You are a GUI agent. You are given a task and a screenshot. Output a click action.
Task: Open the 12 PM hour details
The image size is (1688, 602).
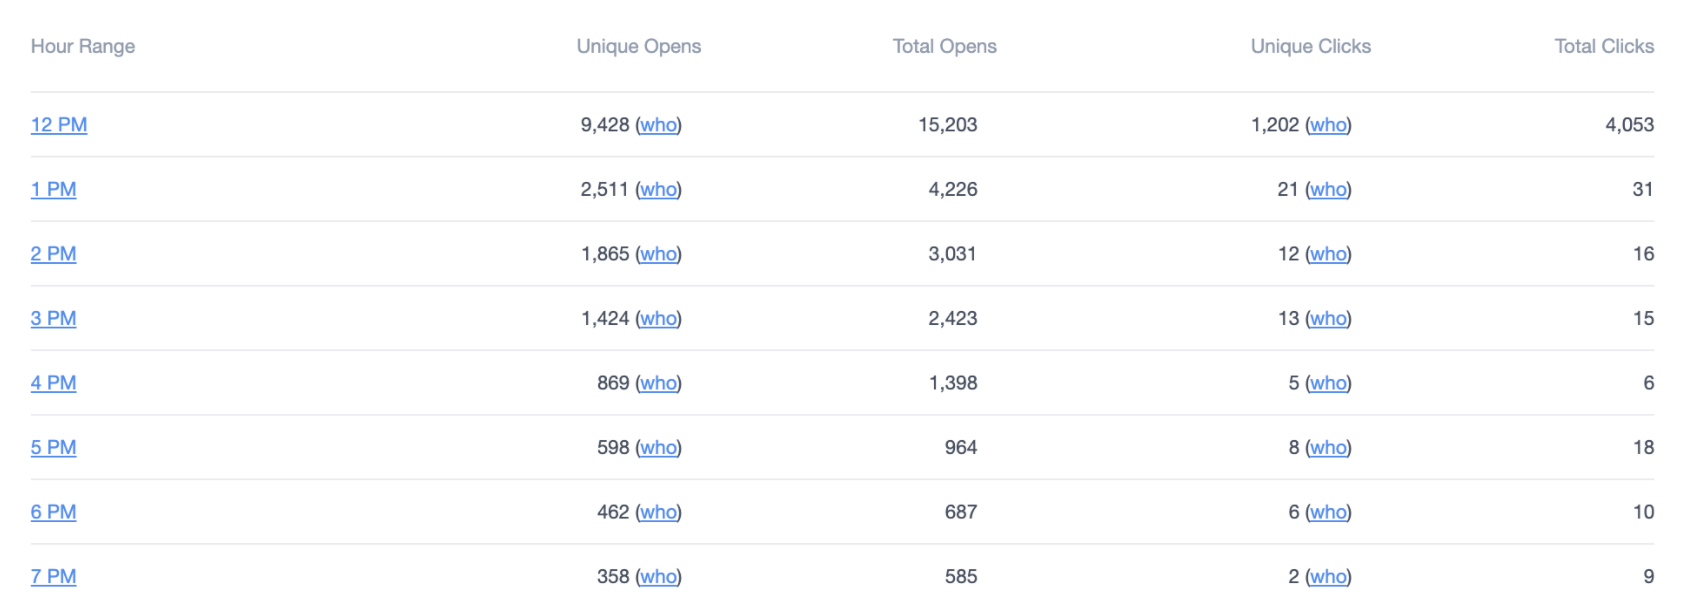57,126
